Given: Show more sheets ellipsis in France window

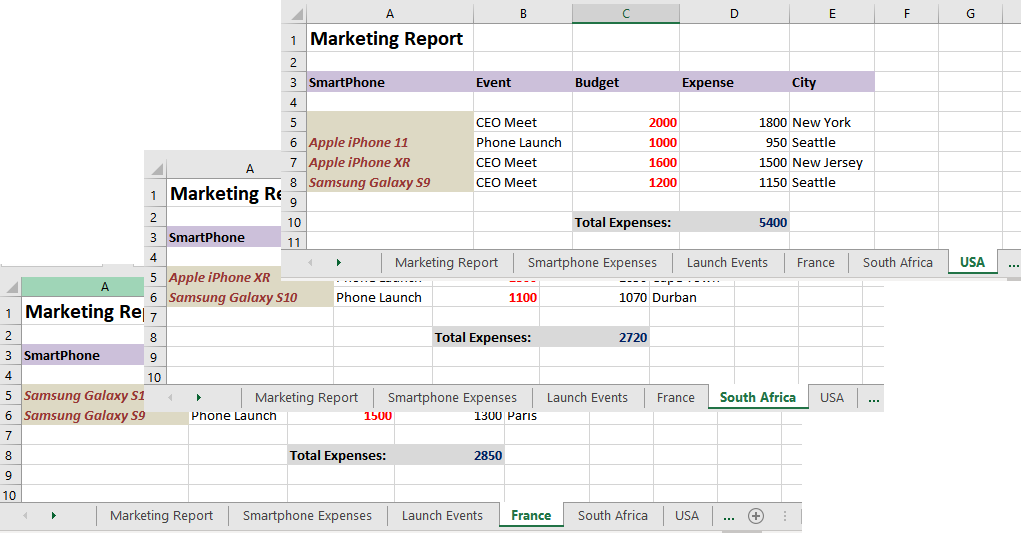Looking at the screenshot, I should tap(729, 516).
